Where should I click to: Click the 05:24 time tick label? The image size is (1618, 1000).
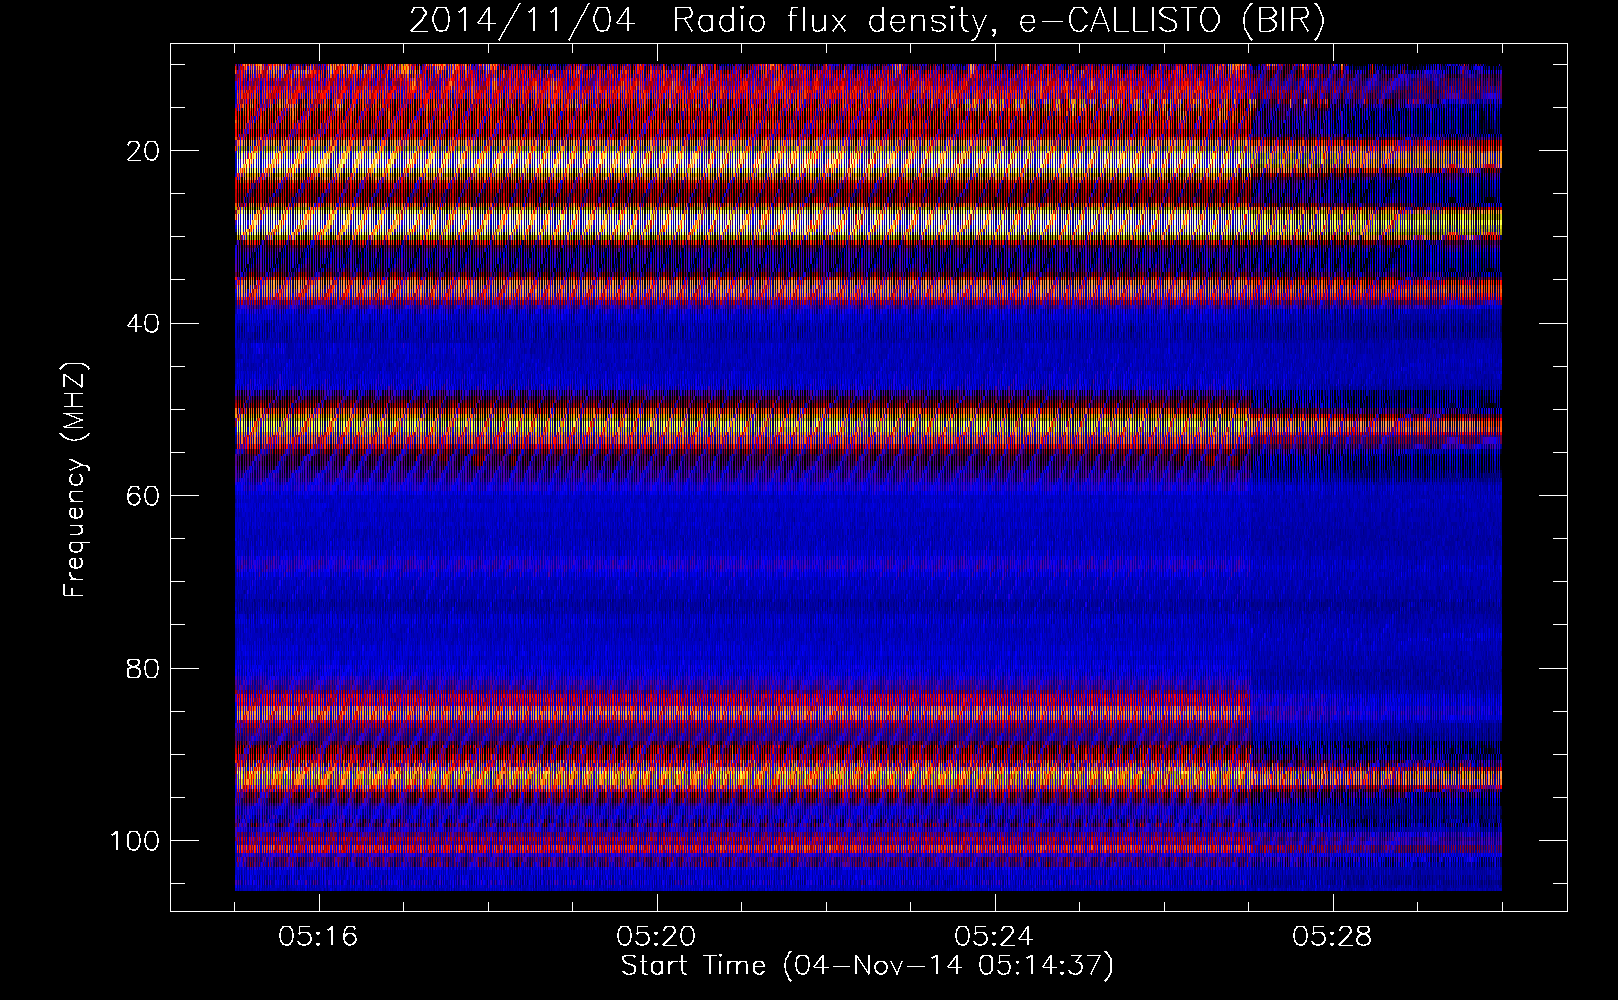click(x=995, y=937)
